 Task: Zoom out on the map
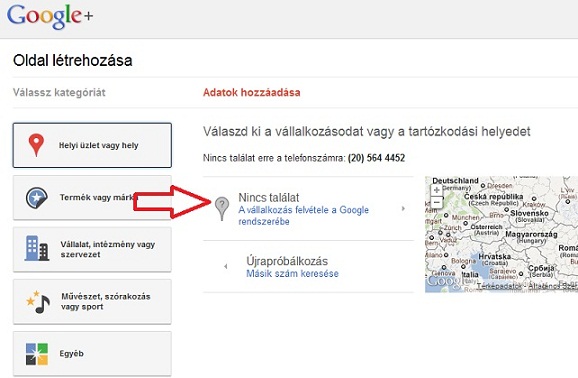[x=436, y=202]
